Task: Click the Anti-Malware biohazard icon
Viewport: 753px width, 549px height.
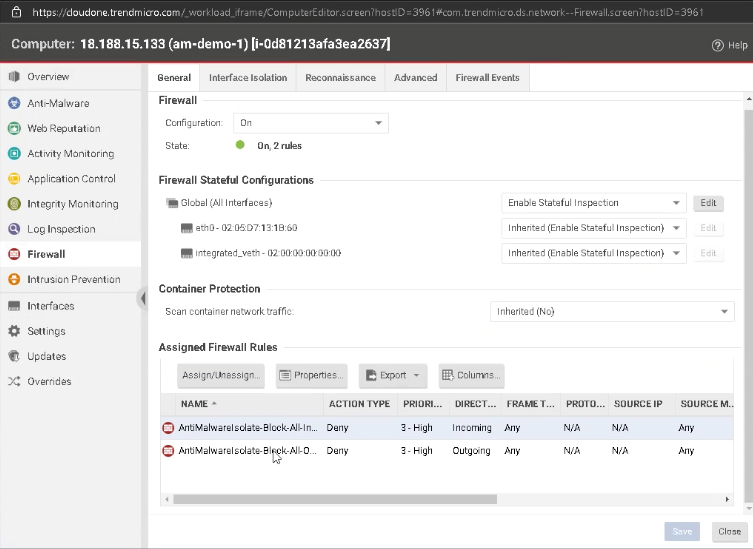Action: pyautogui.click(x=14, y=103)
